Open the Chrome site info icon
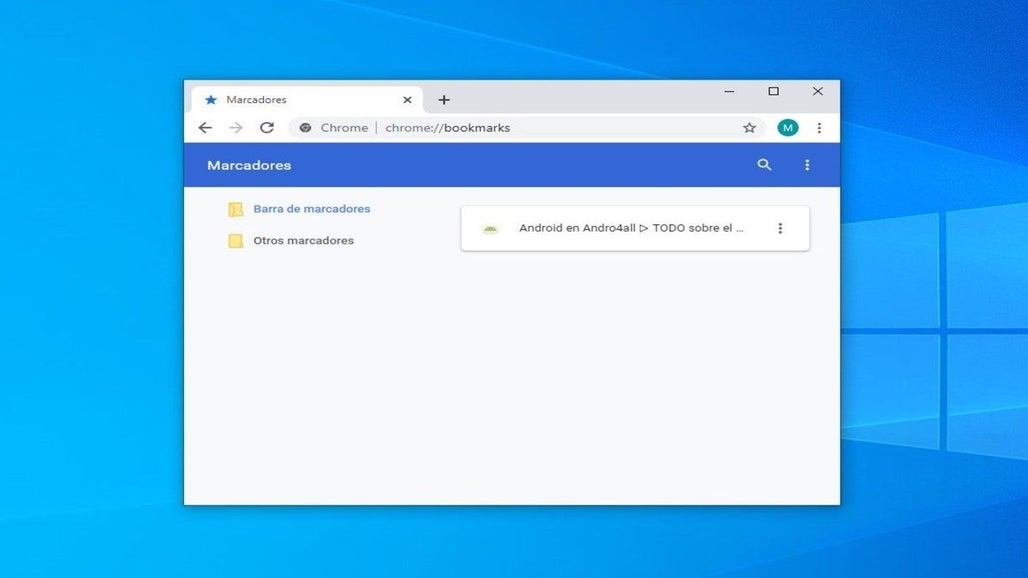 (306, 128)
